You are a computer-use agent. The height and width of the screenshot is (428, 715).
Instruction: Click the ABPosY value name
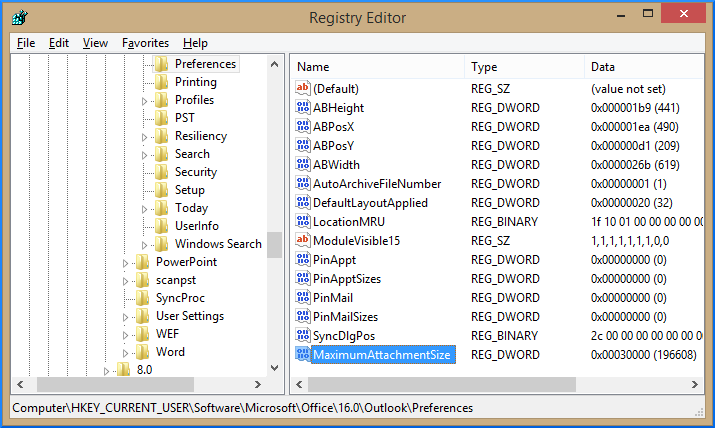tap(333, 146)
